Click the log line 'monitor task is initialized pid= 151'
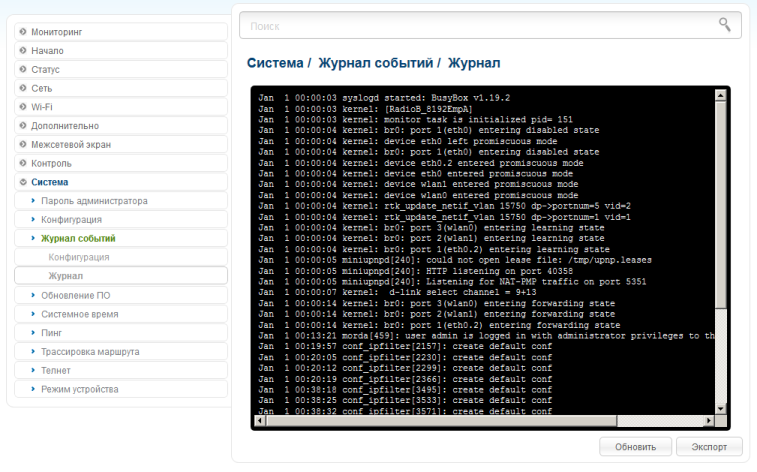Screen dimensions: 757x472 click(416, 120)
